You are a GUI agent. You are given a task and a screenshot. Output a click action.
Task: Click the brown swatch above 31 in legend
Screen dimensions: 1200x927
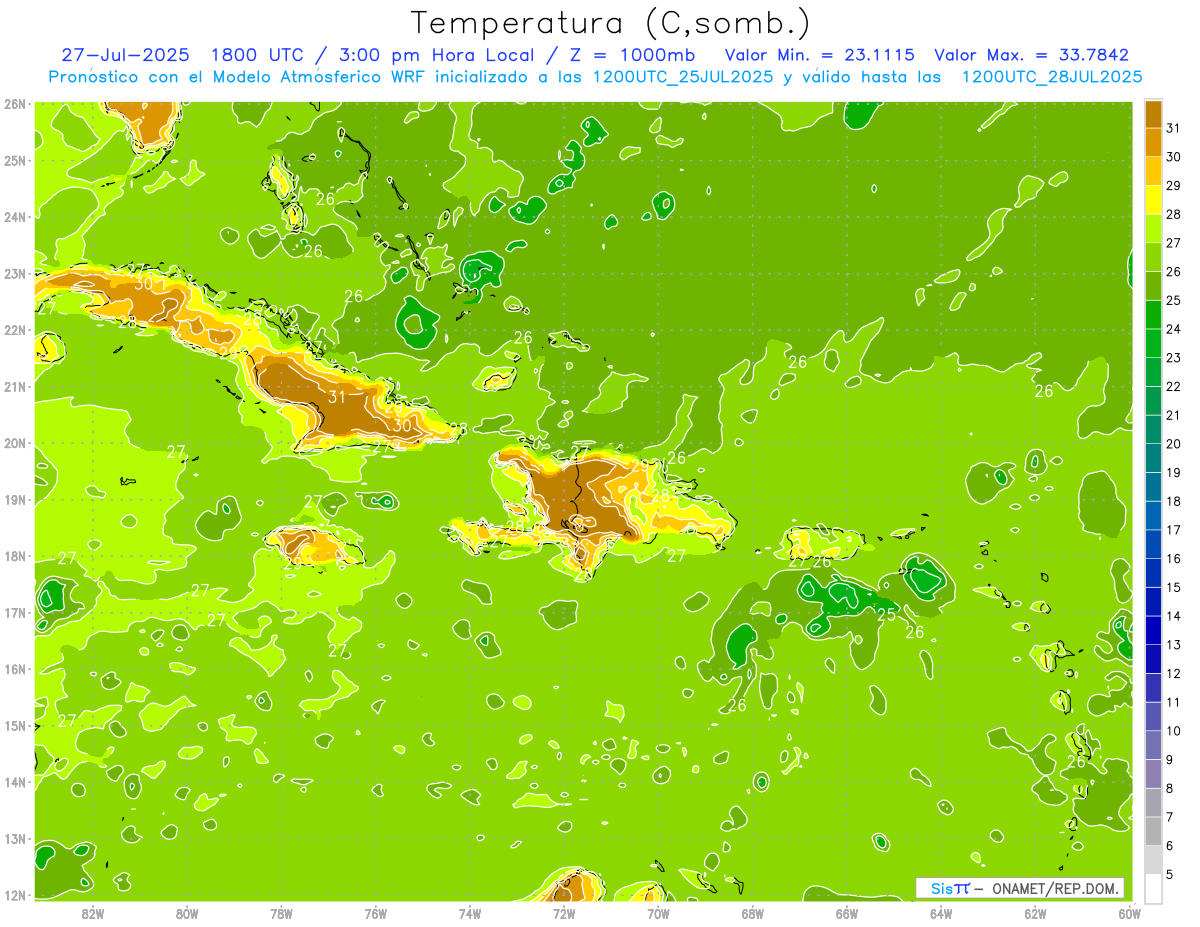pyautogui.click(x=1153, y=114)
